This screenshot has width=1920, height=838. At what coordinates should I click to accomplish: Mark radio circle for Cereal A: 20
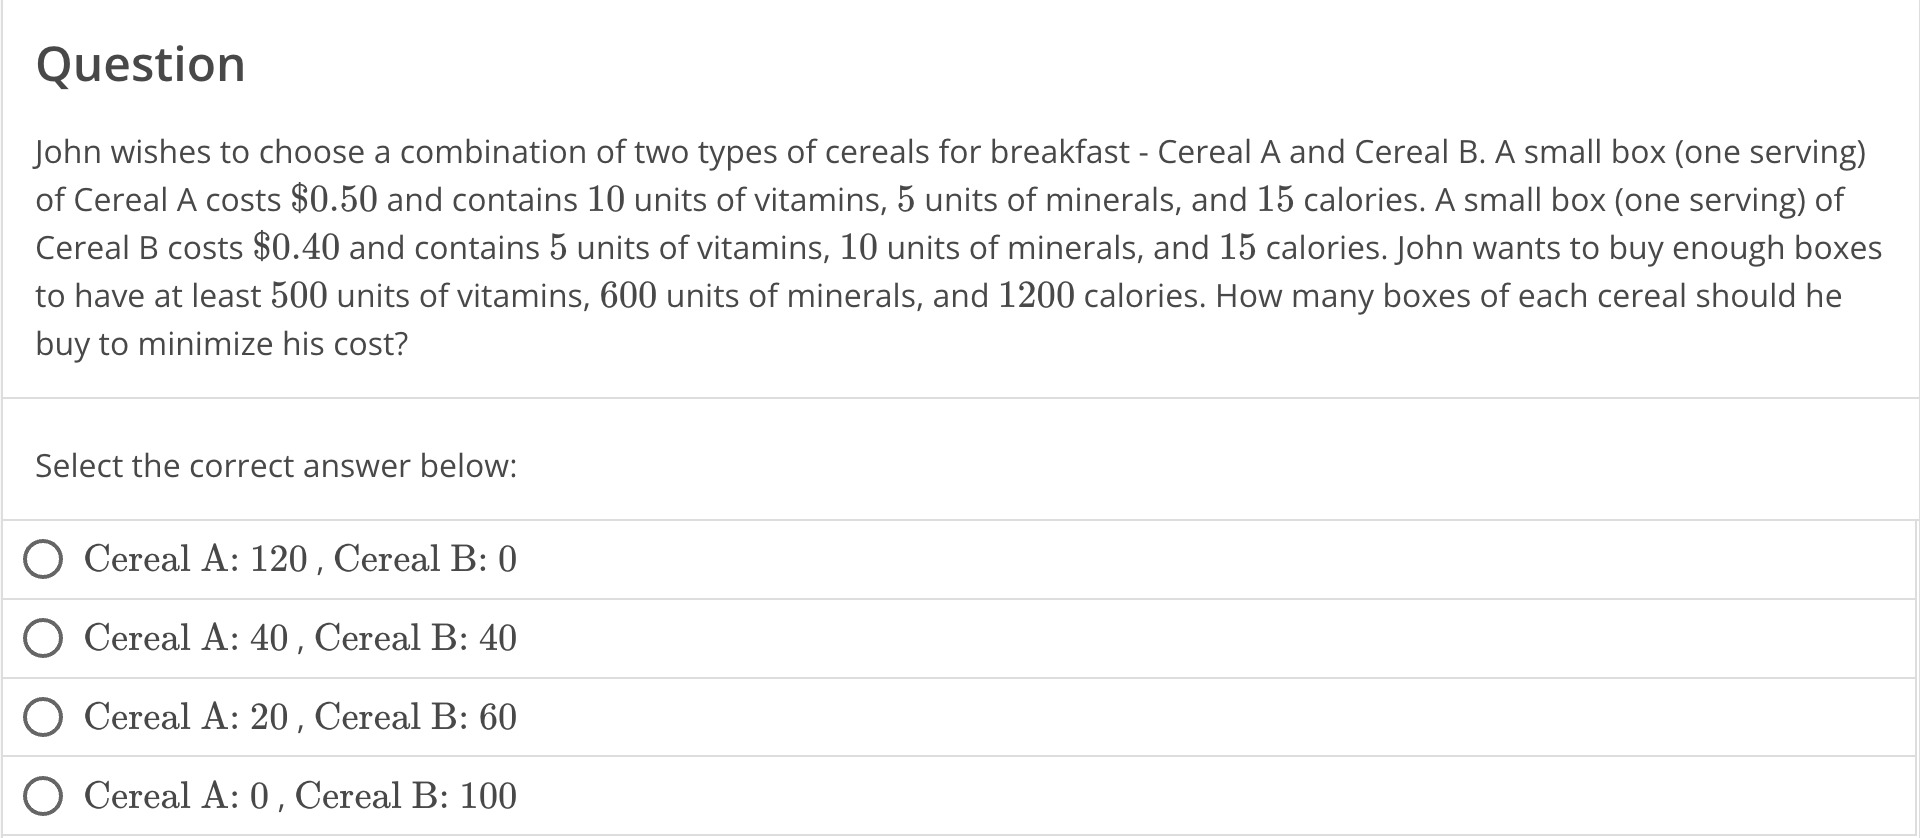(x=43, y=718)
